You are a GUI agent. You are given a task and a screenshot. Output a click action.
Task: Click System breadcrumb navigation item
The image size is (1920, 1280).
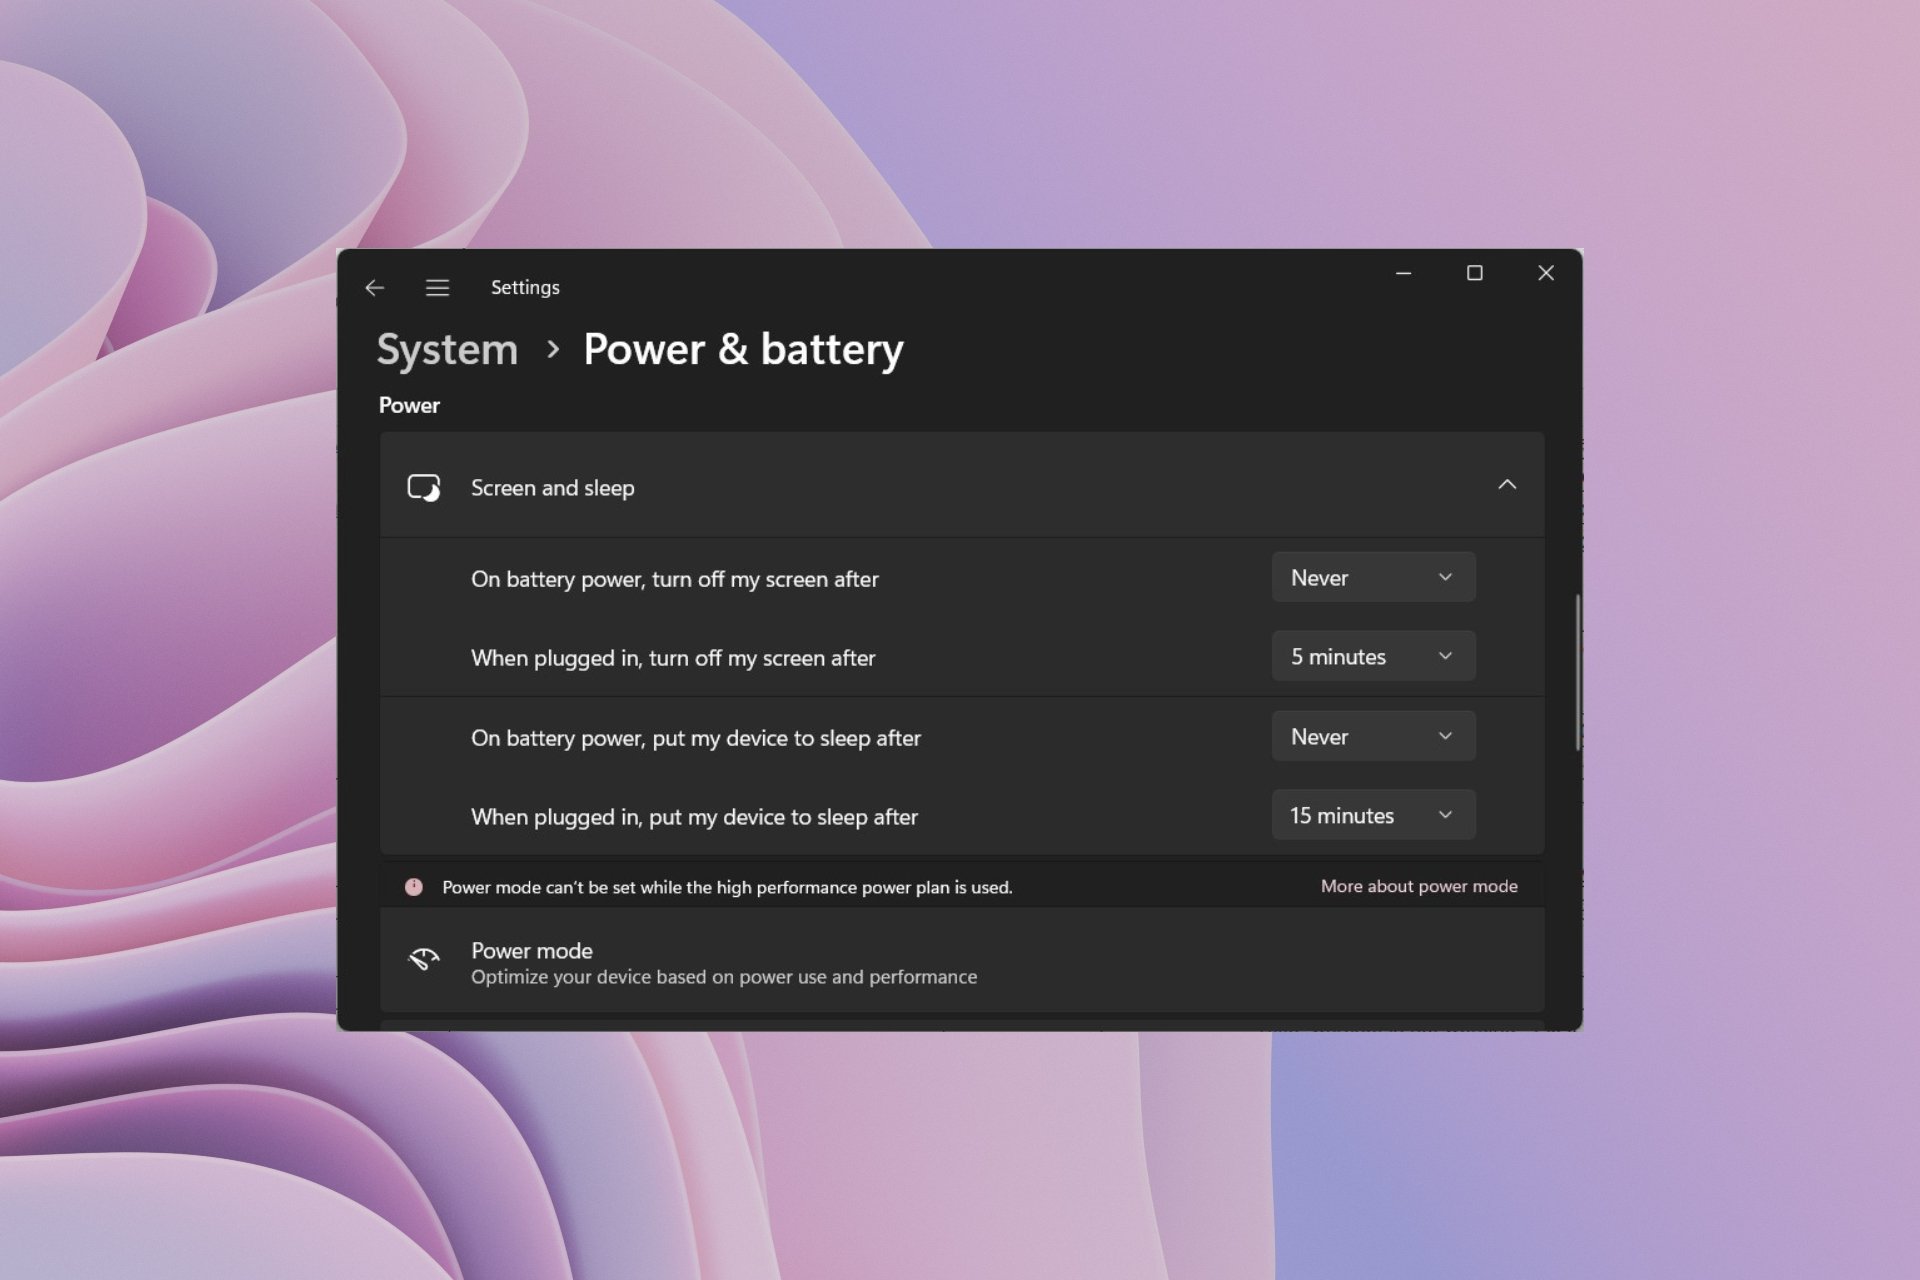click(449, 347)
